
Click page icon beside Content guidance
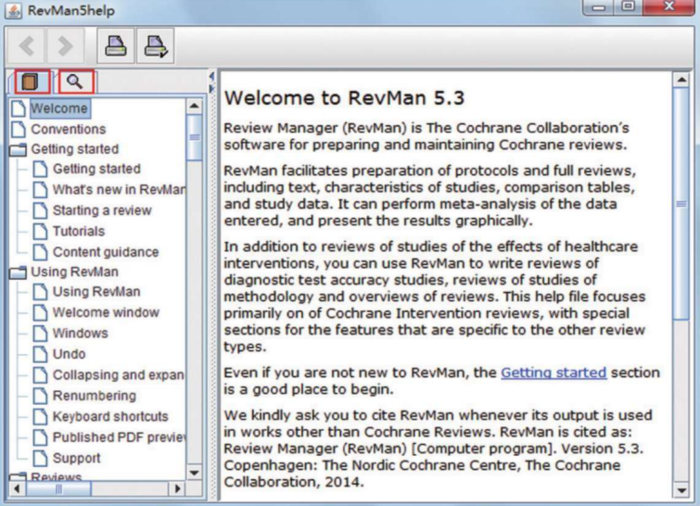click(40, 252)
